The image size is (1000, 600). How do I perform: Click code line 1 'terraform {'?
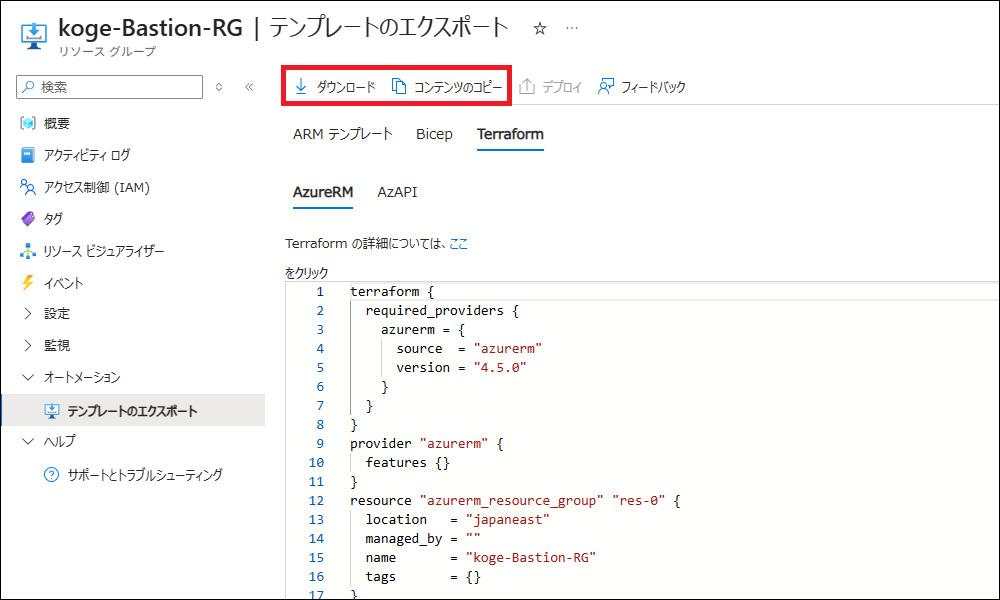(392, 291)
